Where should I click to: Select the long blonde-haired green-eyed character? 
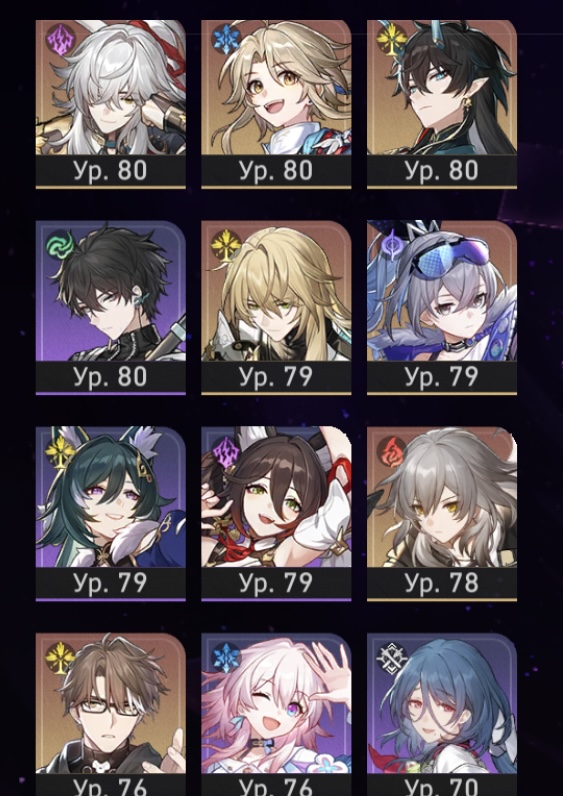(276, 291)
